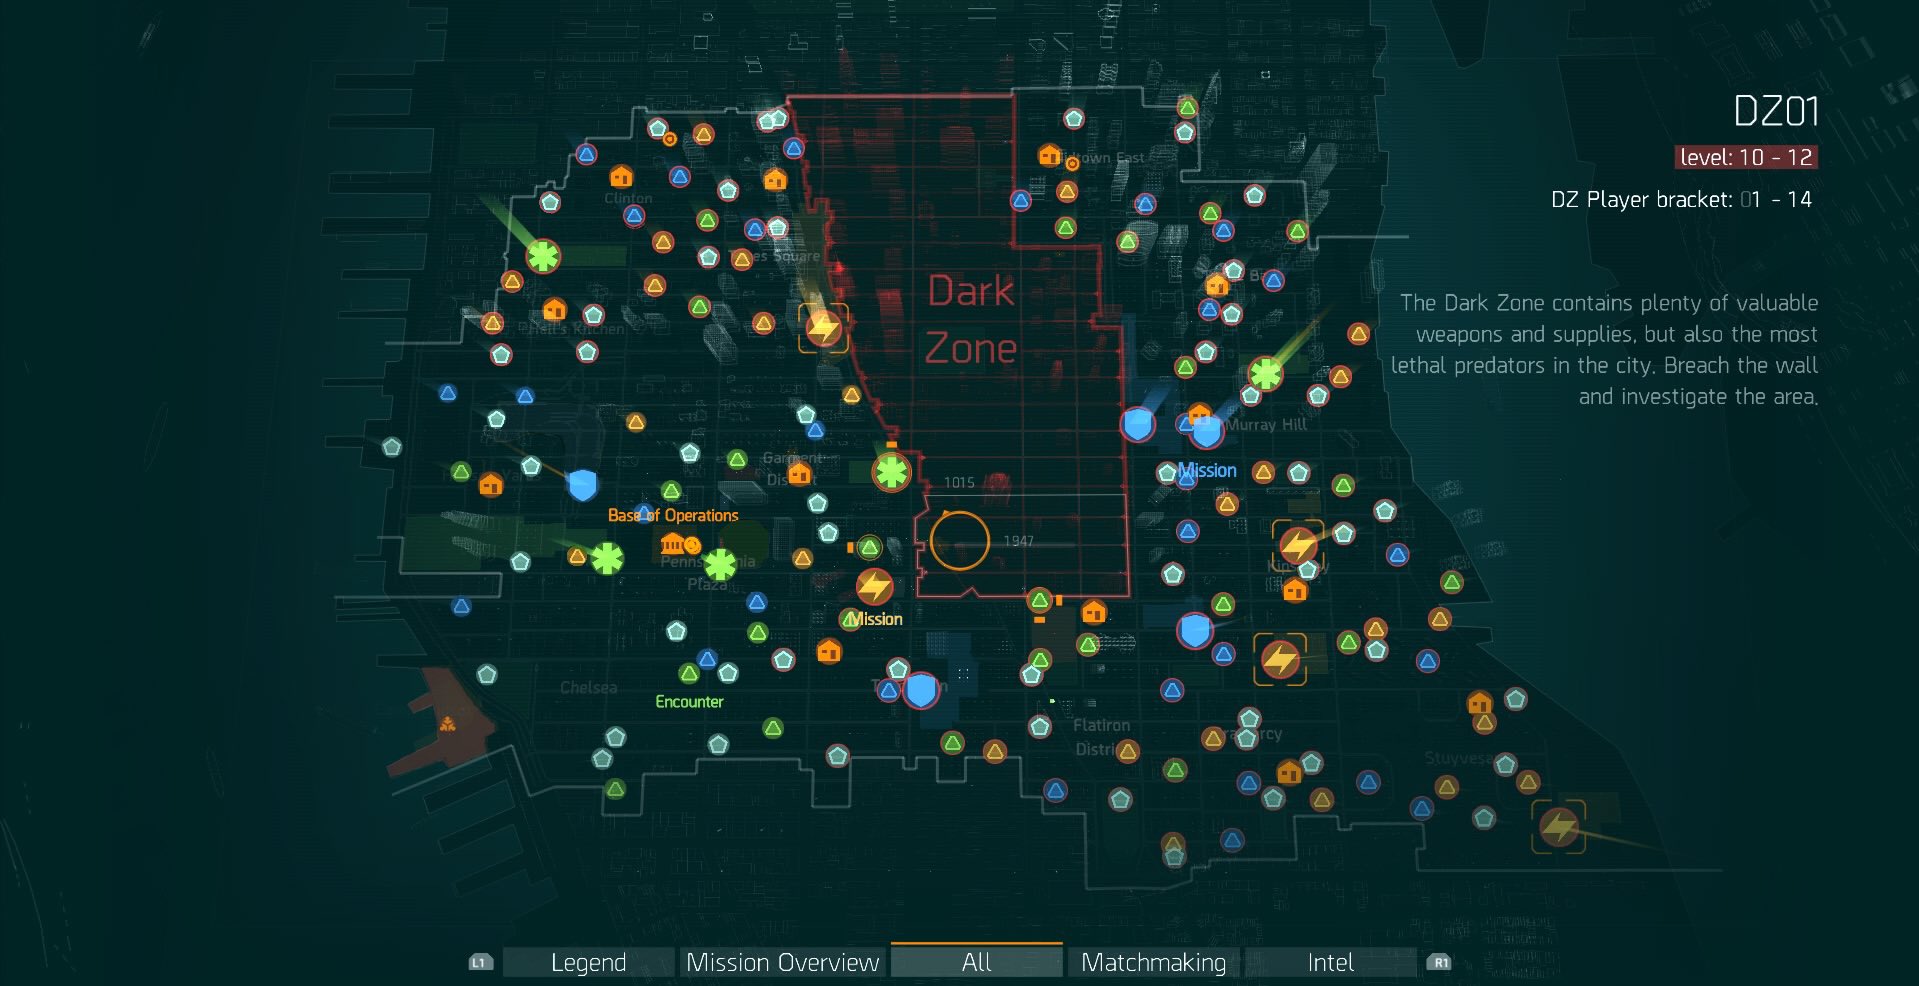Click orange circle cursor inside Dark Zone
The width and height of the screenshot is (1919, 986).
coord(959,540)
